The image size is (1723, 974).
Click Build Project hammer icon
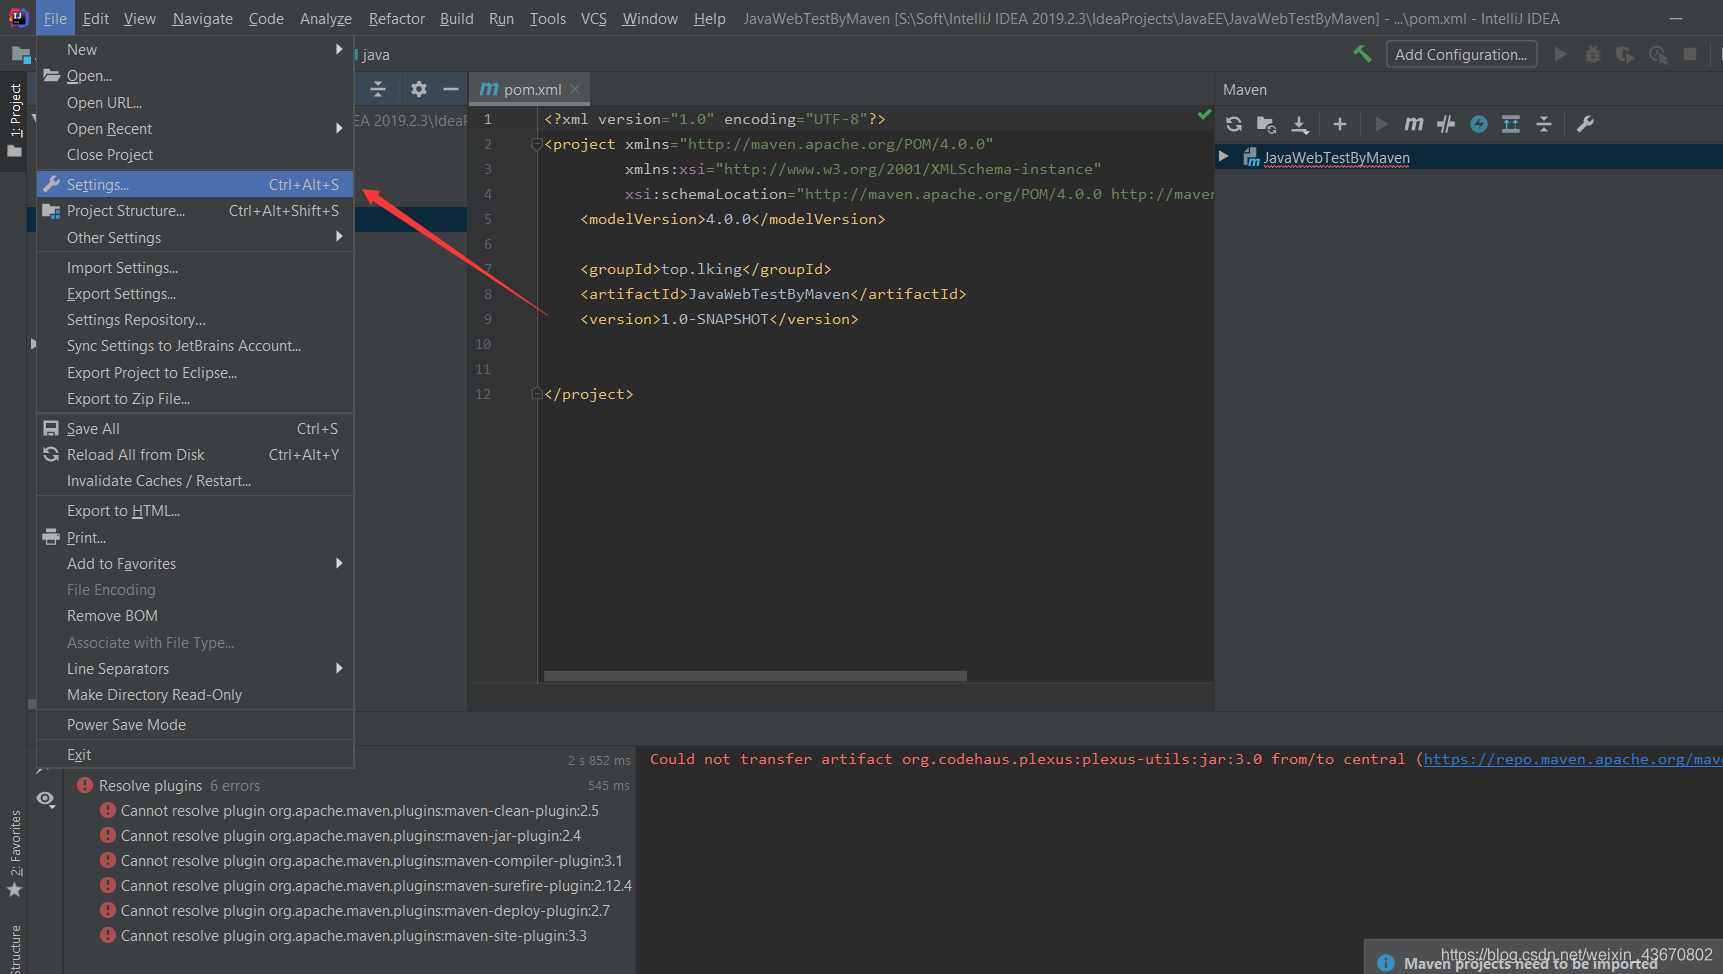point(1362,54)
